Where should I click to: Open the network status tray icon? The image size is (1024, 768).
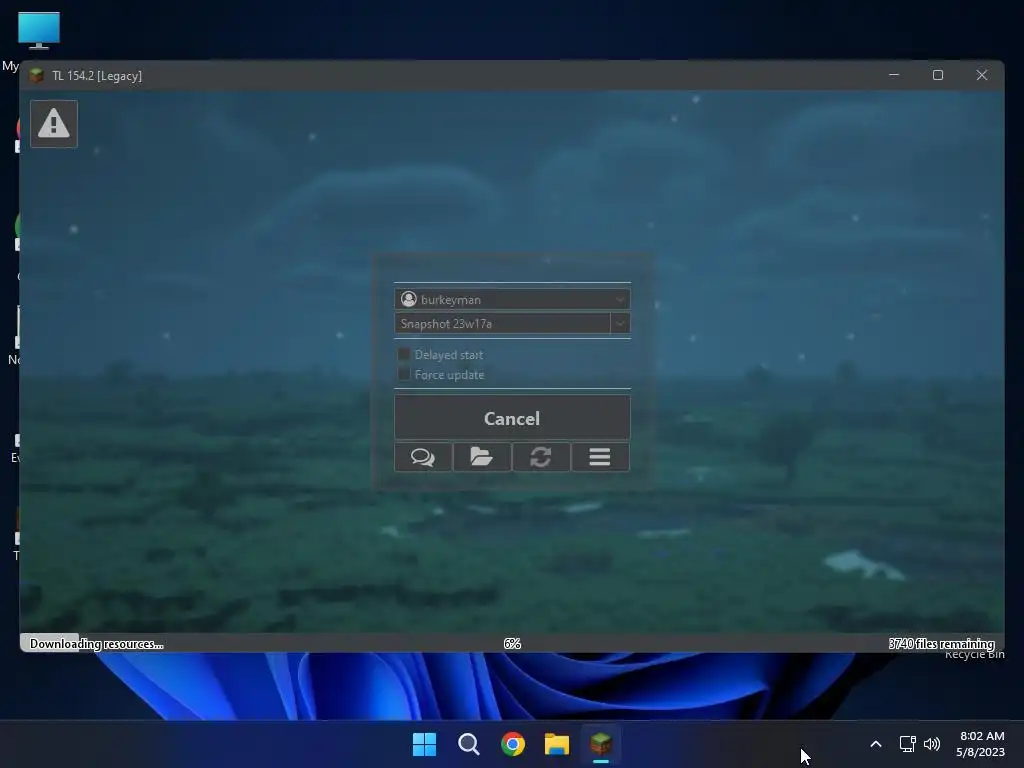click(907, 744)
